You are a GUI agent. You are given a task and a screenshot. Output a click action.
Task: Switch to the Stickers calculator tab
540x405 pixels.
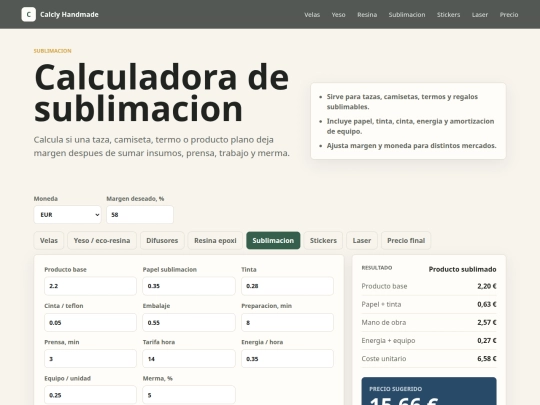pos(323,240)
